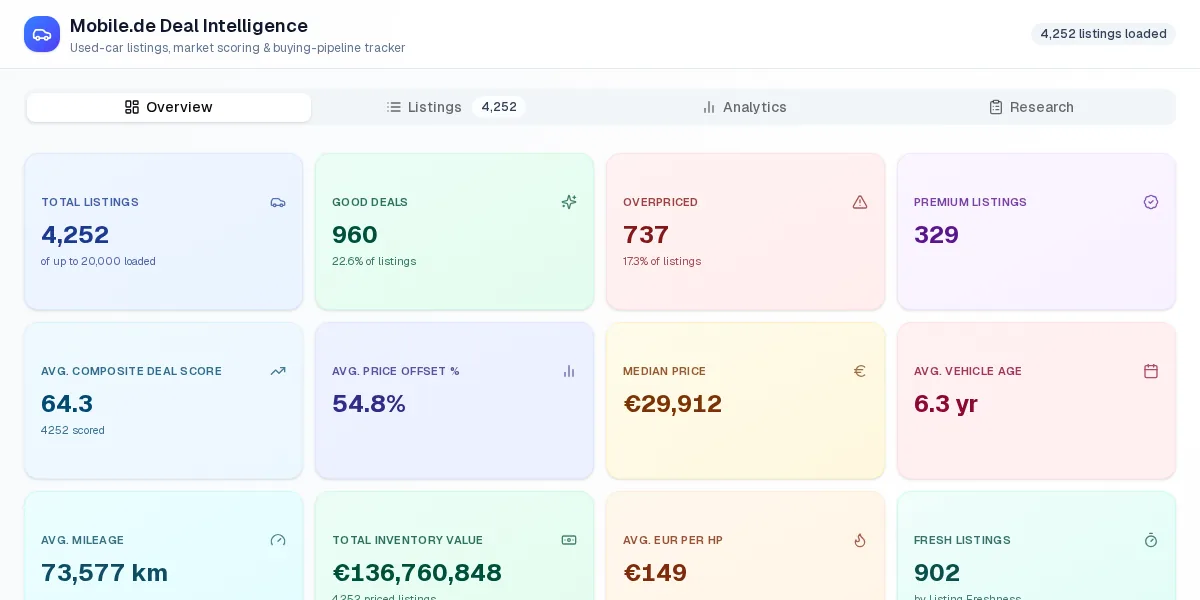
Task: Click the 'AVG. VEHICLE AGE' label
Action: (968, 371)
